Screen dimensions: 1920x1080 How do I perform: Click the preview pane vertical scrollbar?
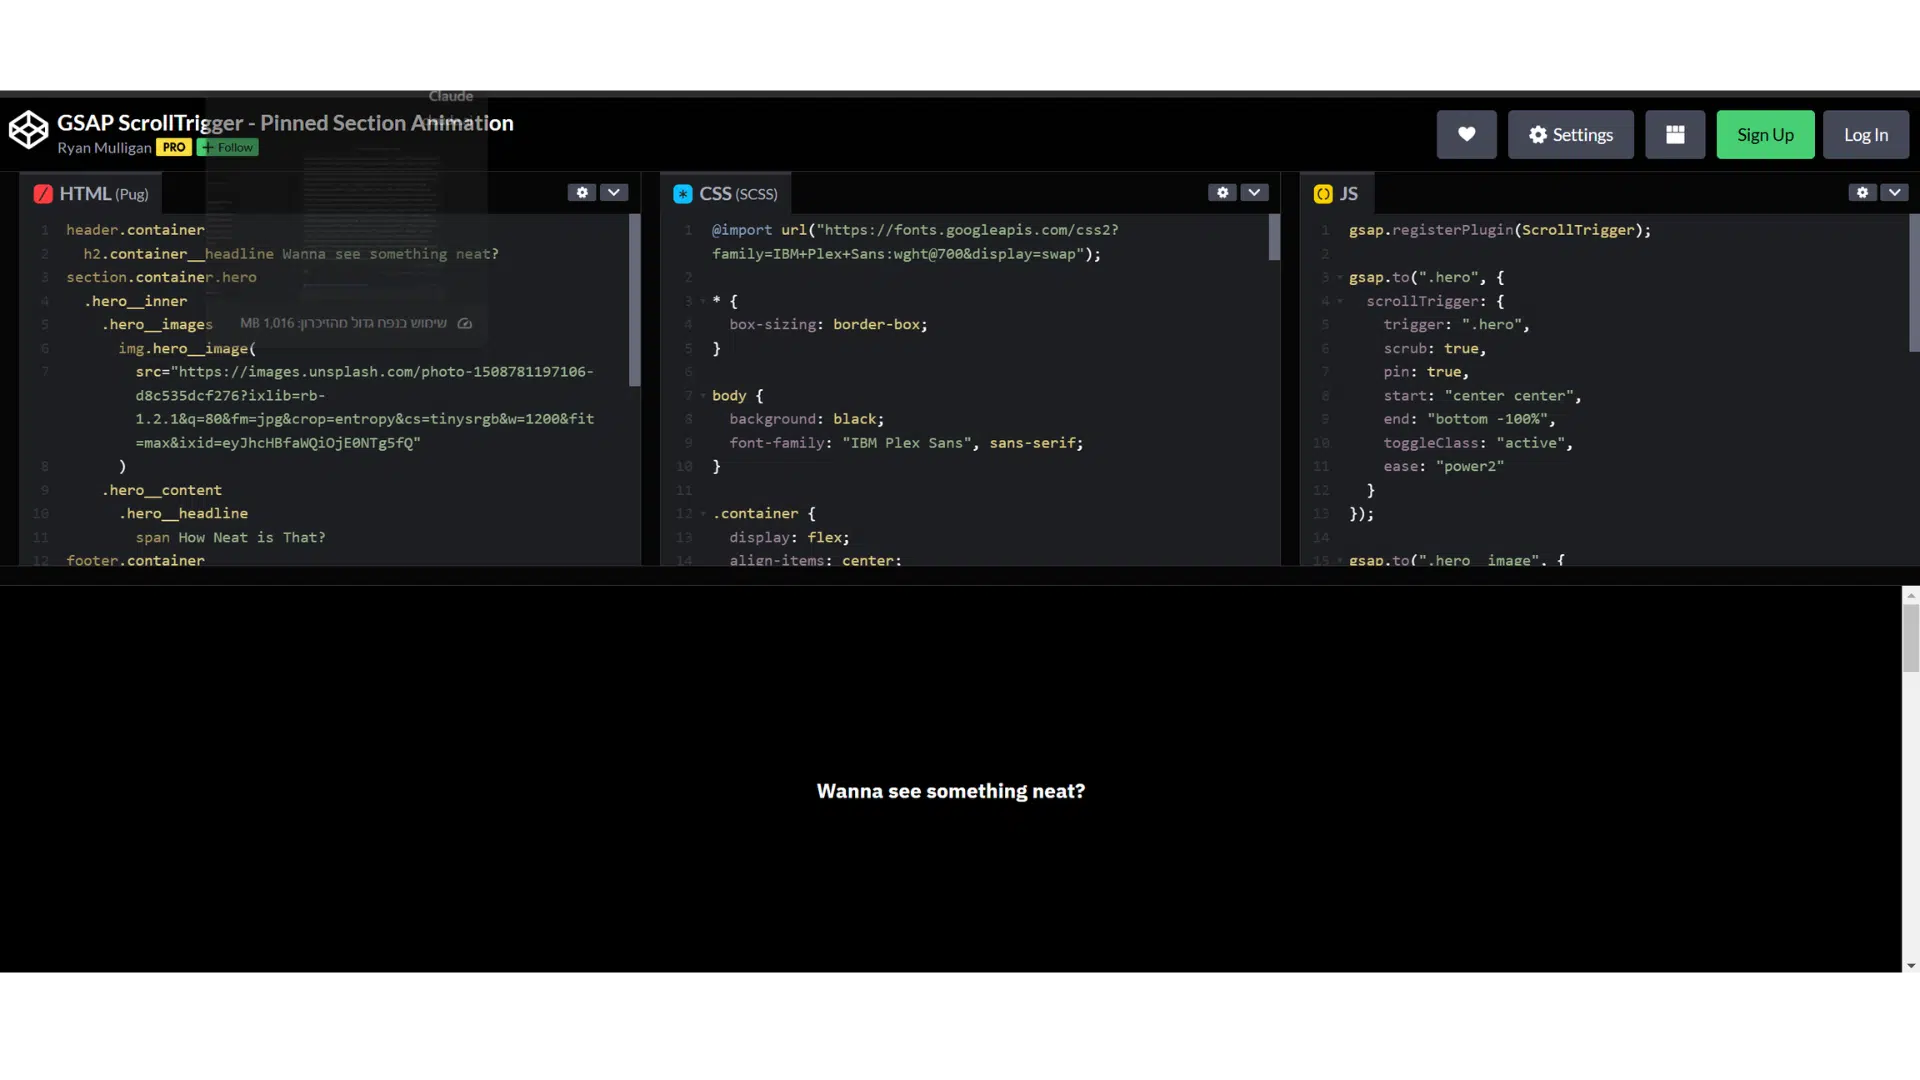coord(1910,638)
